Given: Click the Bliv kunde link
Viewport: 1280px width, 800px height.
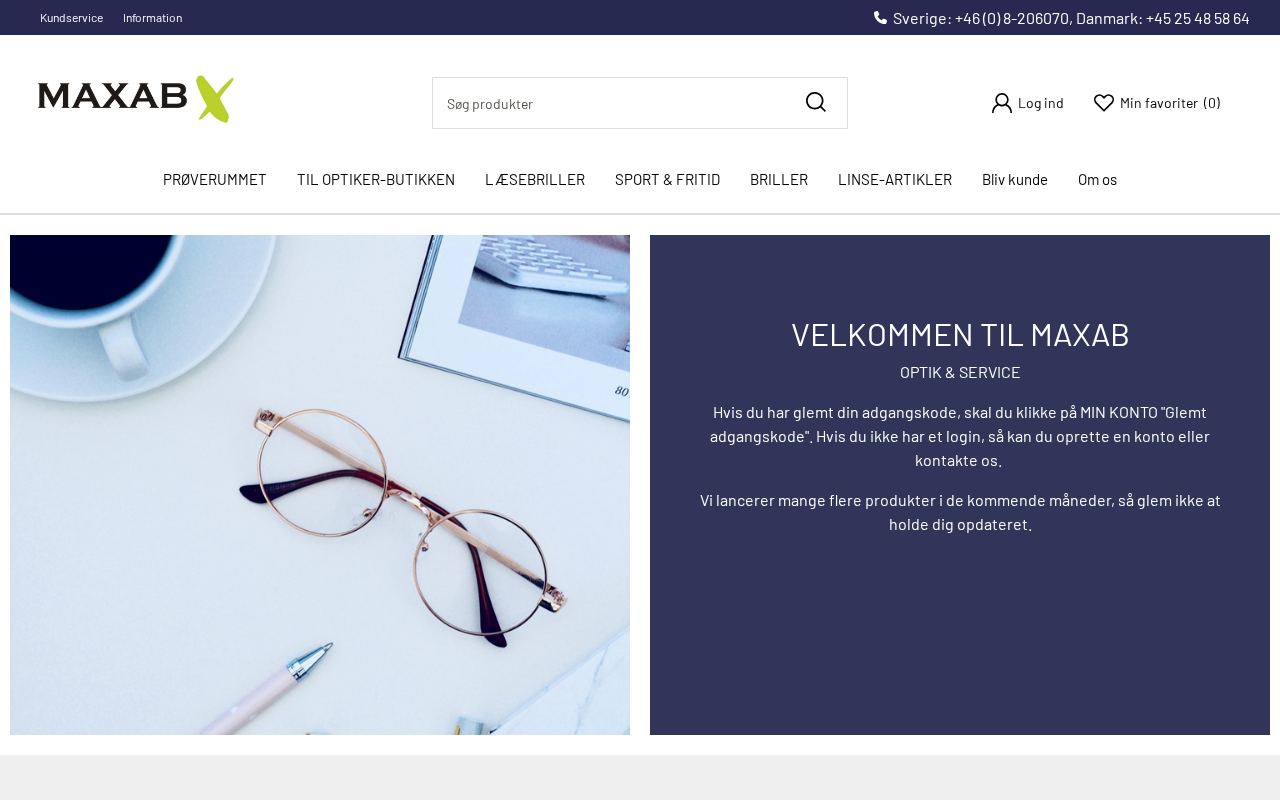Looking at the screenshot, I should 1015,180.
